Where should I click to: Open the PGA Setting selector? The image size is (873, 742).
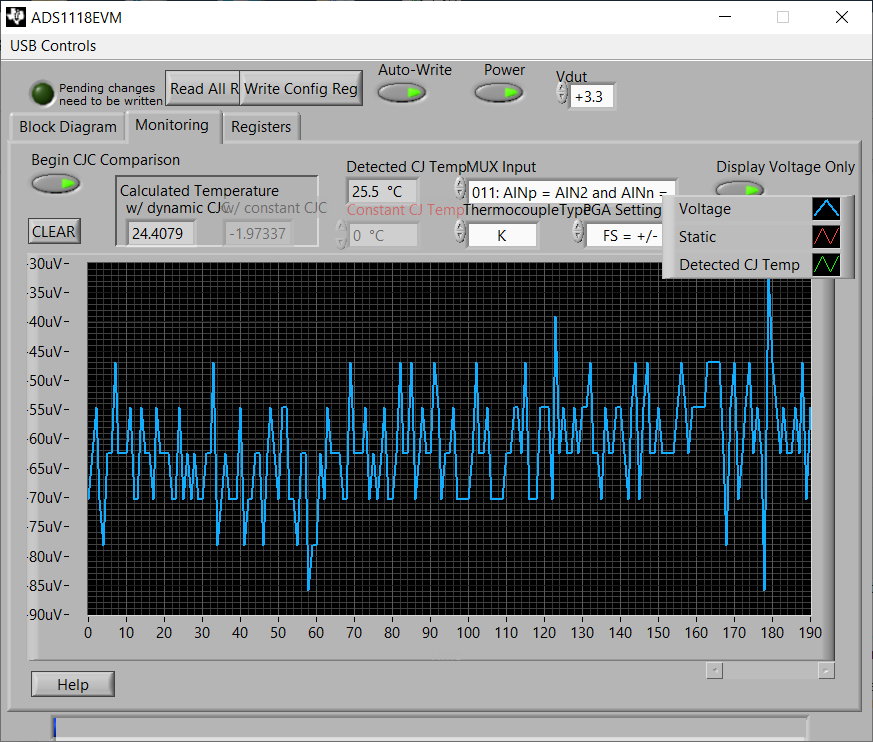pos(622,235)
